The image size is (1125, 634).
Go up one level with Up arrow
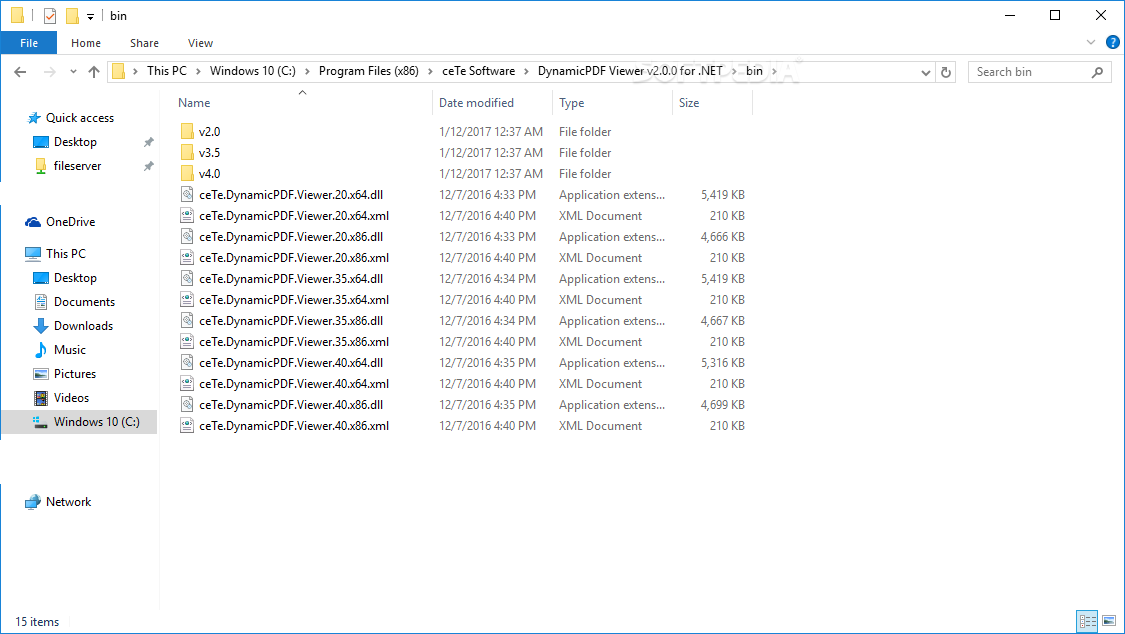(x=94, y=72)
